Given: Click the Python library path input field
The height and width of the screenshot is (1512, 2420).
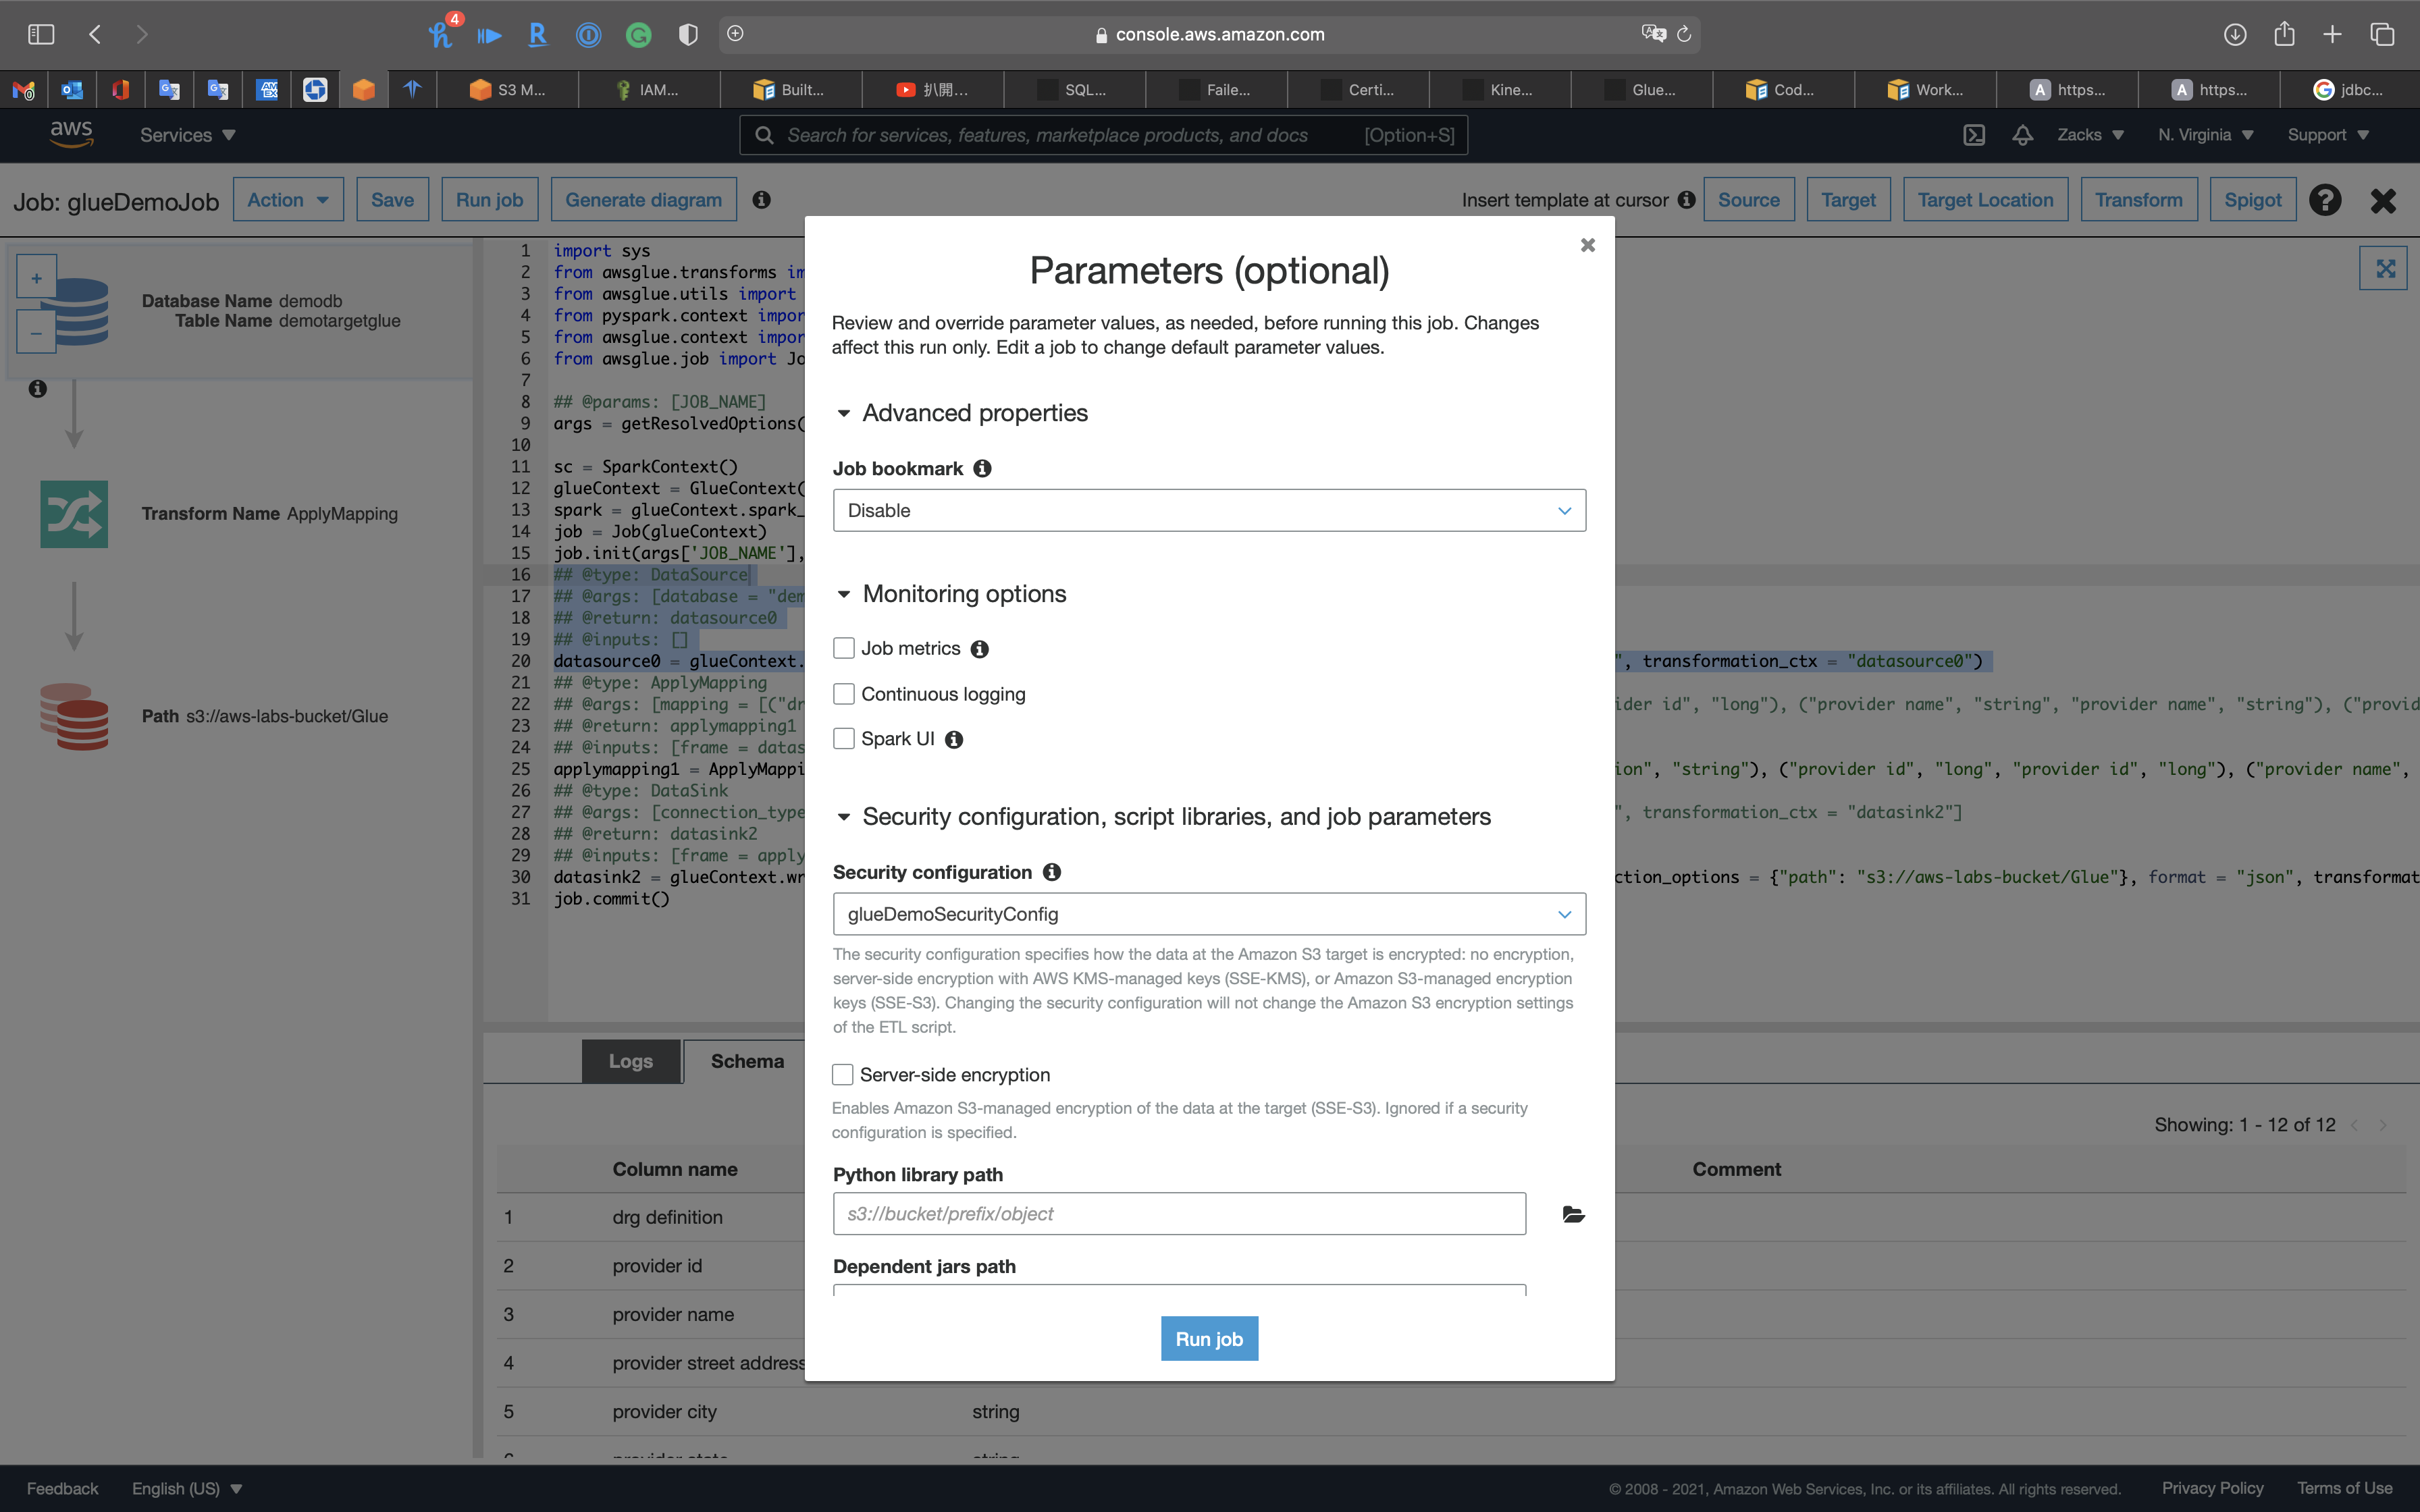Looking at the screenshot, I should pos(1179,1214).
